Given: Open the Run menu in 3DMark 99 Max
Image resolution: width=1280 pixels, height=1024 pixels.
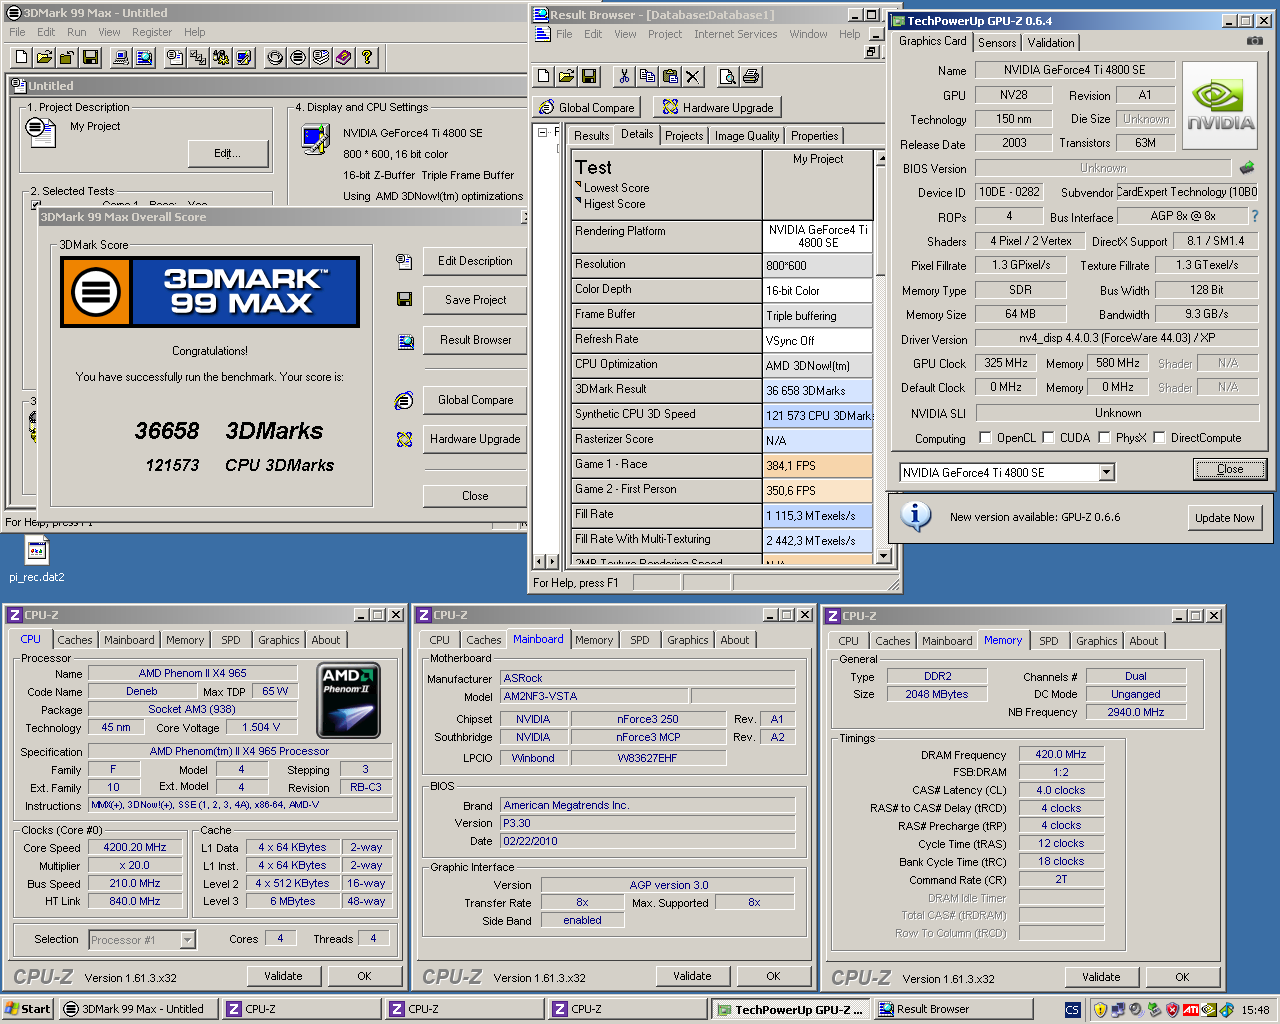Looking at the screenshot, I should [x=76, y=32].
